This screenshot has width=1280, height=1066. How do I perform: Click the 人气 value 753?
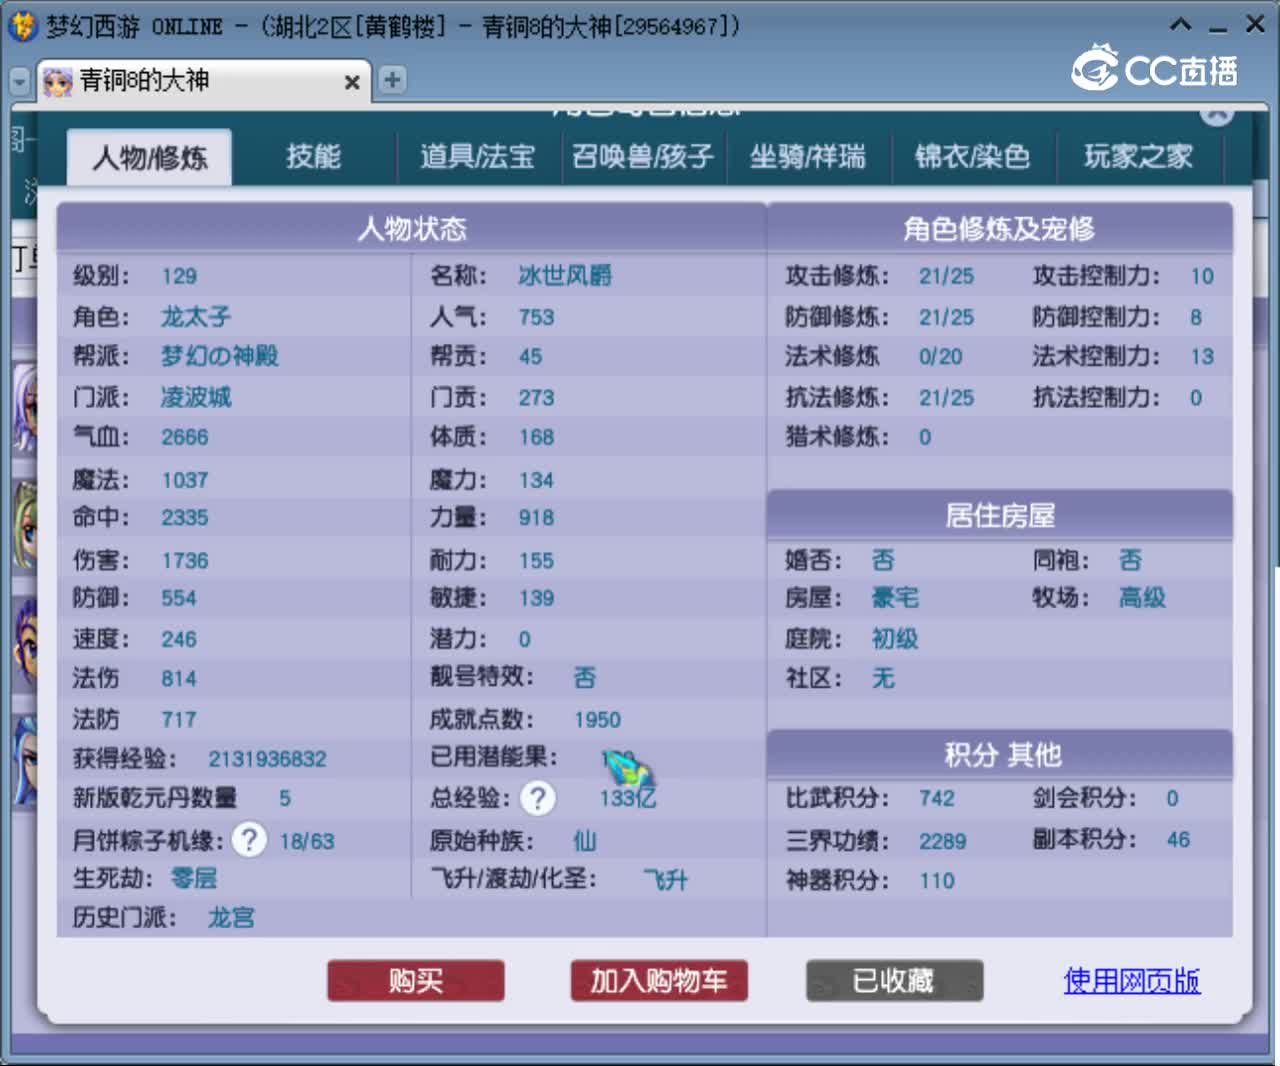536,317
